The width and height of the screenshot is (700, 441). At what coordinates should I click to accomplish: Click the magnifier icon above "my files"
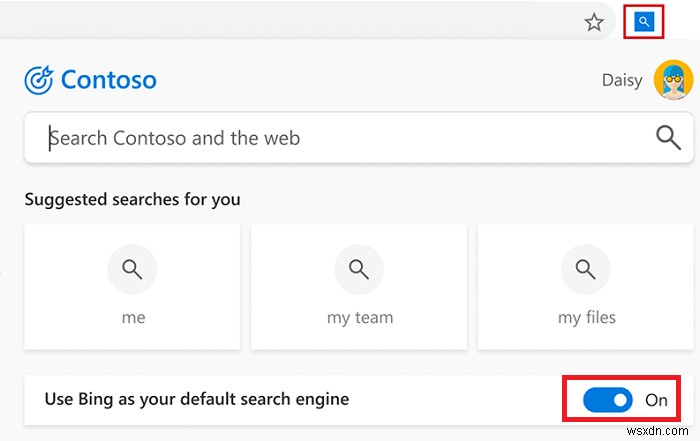click(586, 269)
